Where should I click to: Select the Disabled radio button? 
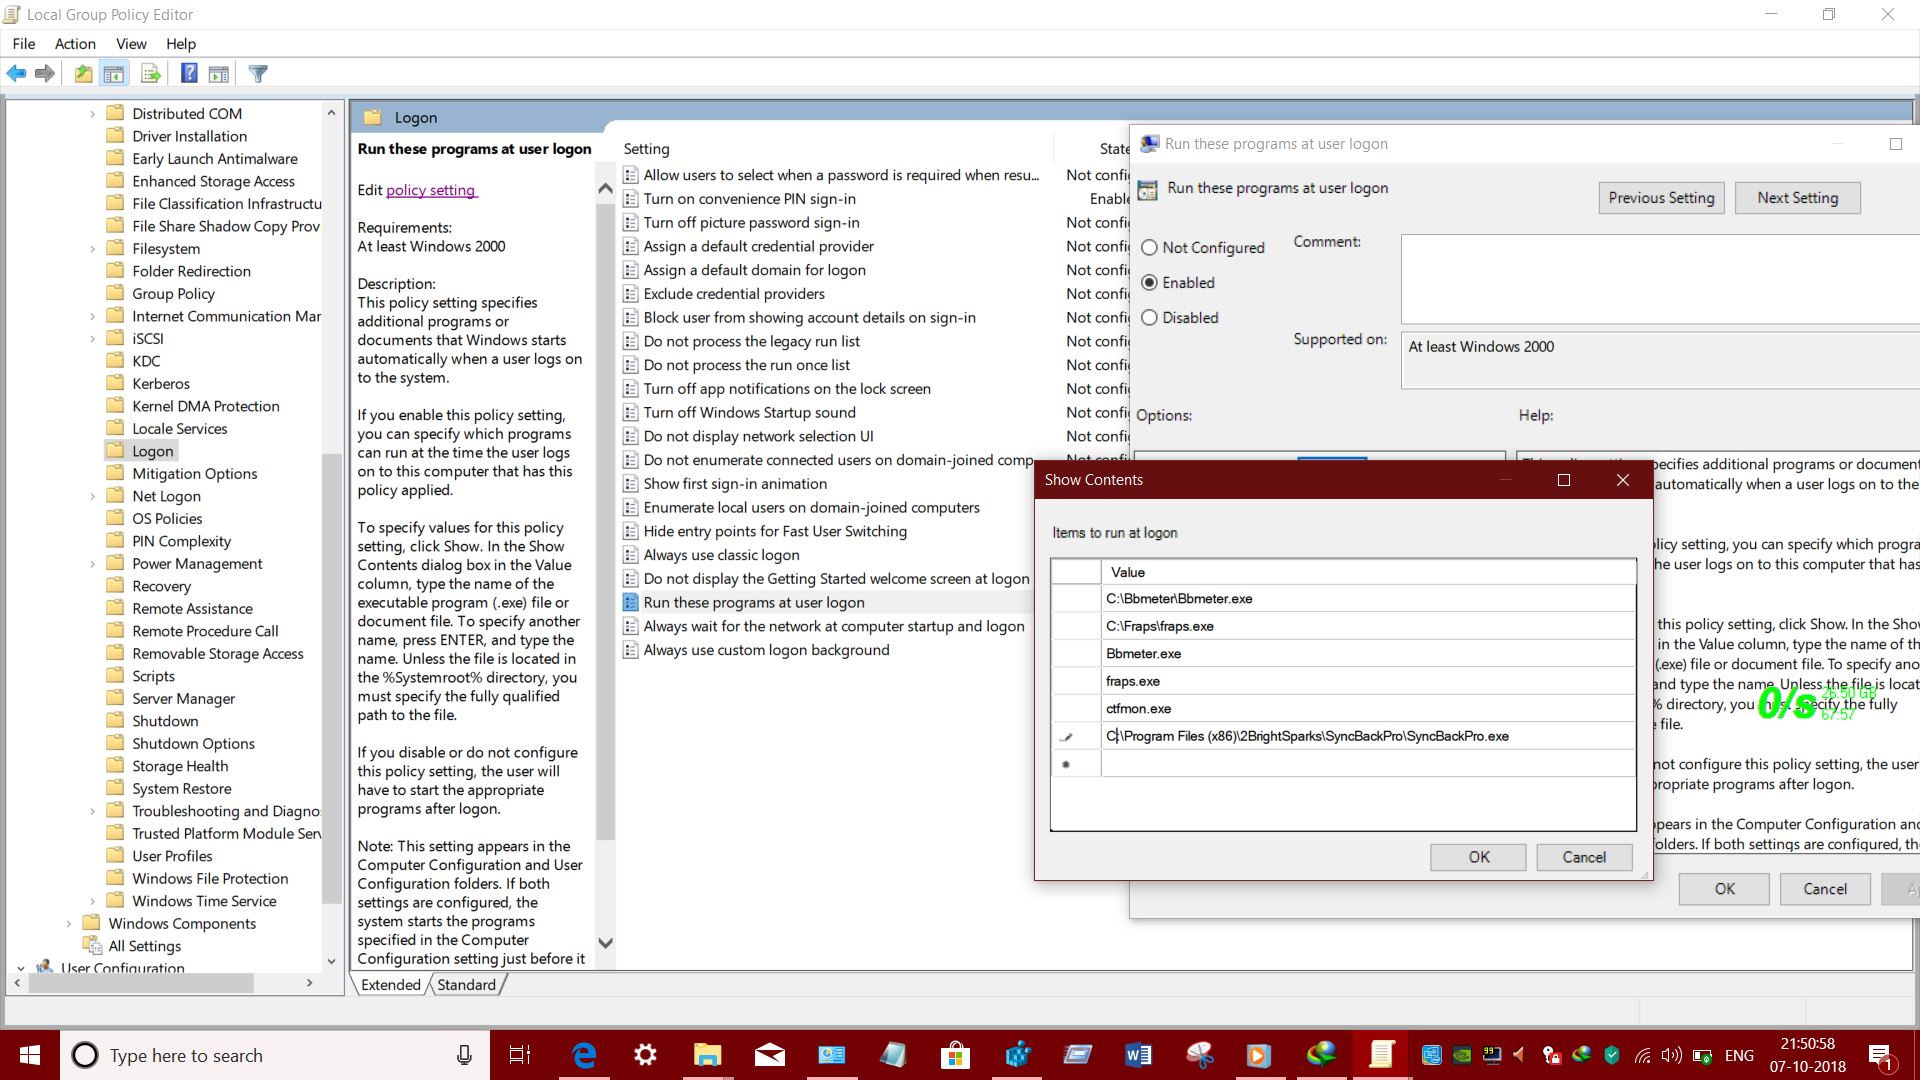click(x=1149, y=318)
